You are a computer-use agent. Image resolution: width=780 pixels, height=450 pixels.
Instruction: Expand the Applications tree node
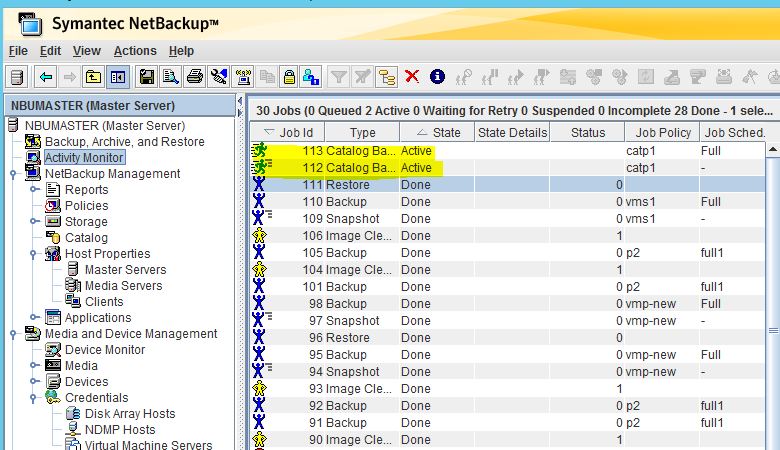point(33,317)
